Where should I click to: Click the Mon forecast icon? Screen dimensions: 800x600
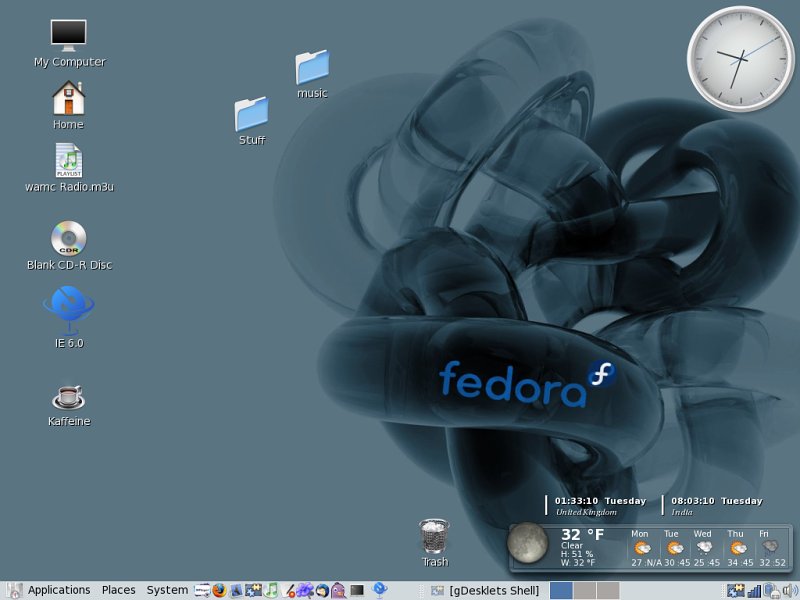pyautogui.click(x=642, y=548)
